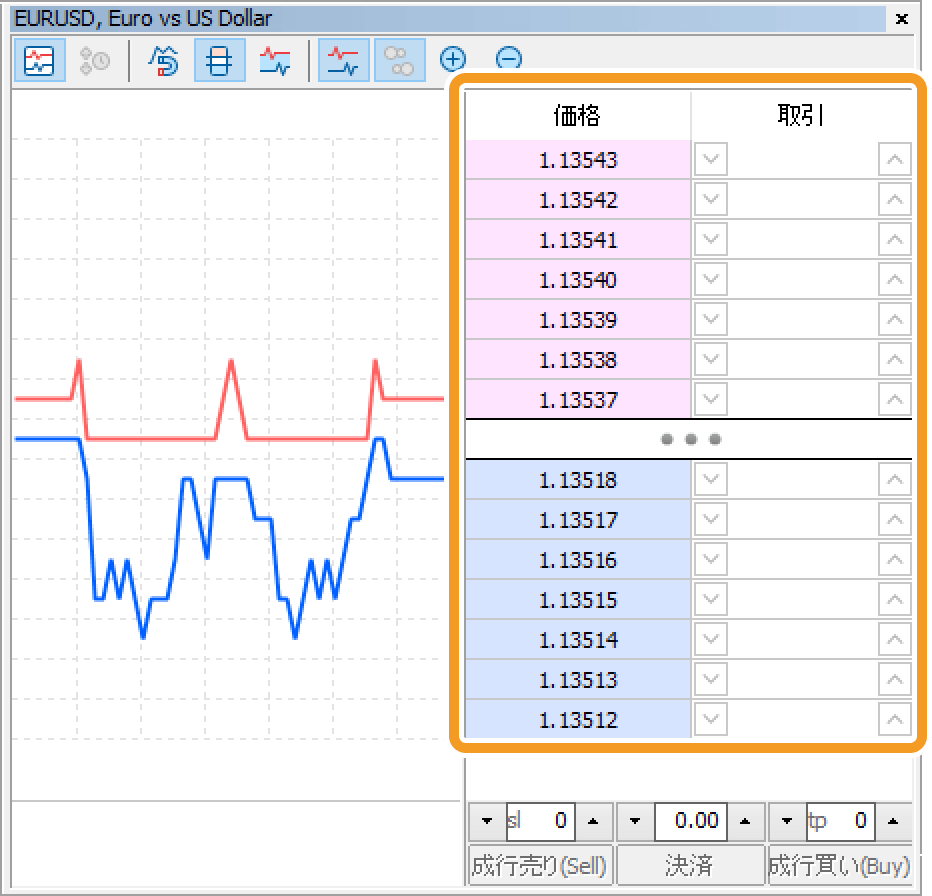Image resolution: width=932 pixels, height=896 pixels.
Task: Close the EURUSD depth of market window
Action: 902,19
